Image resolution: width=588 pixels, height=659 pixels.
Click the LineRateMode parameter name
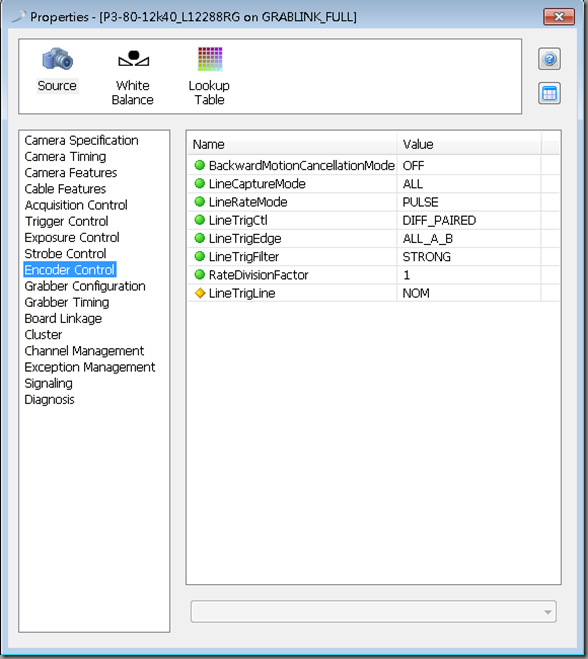point(248,202)
